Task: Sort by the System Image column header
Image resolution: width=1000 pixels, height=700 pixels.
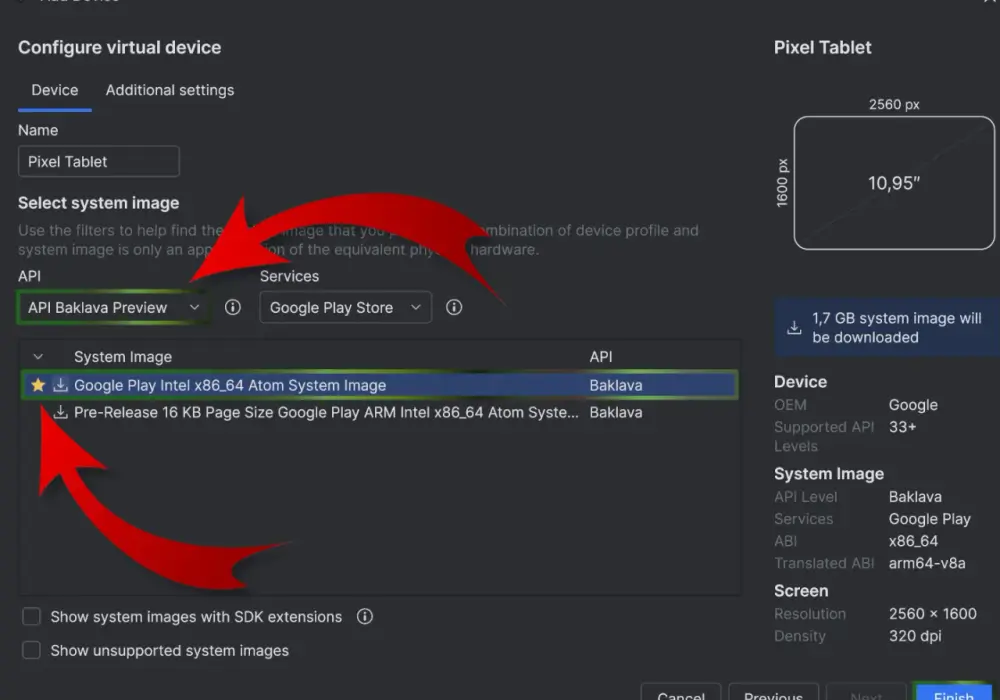Action: pos(123,357)
